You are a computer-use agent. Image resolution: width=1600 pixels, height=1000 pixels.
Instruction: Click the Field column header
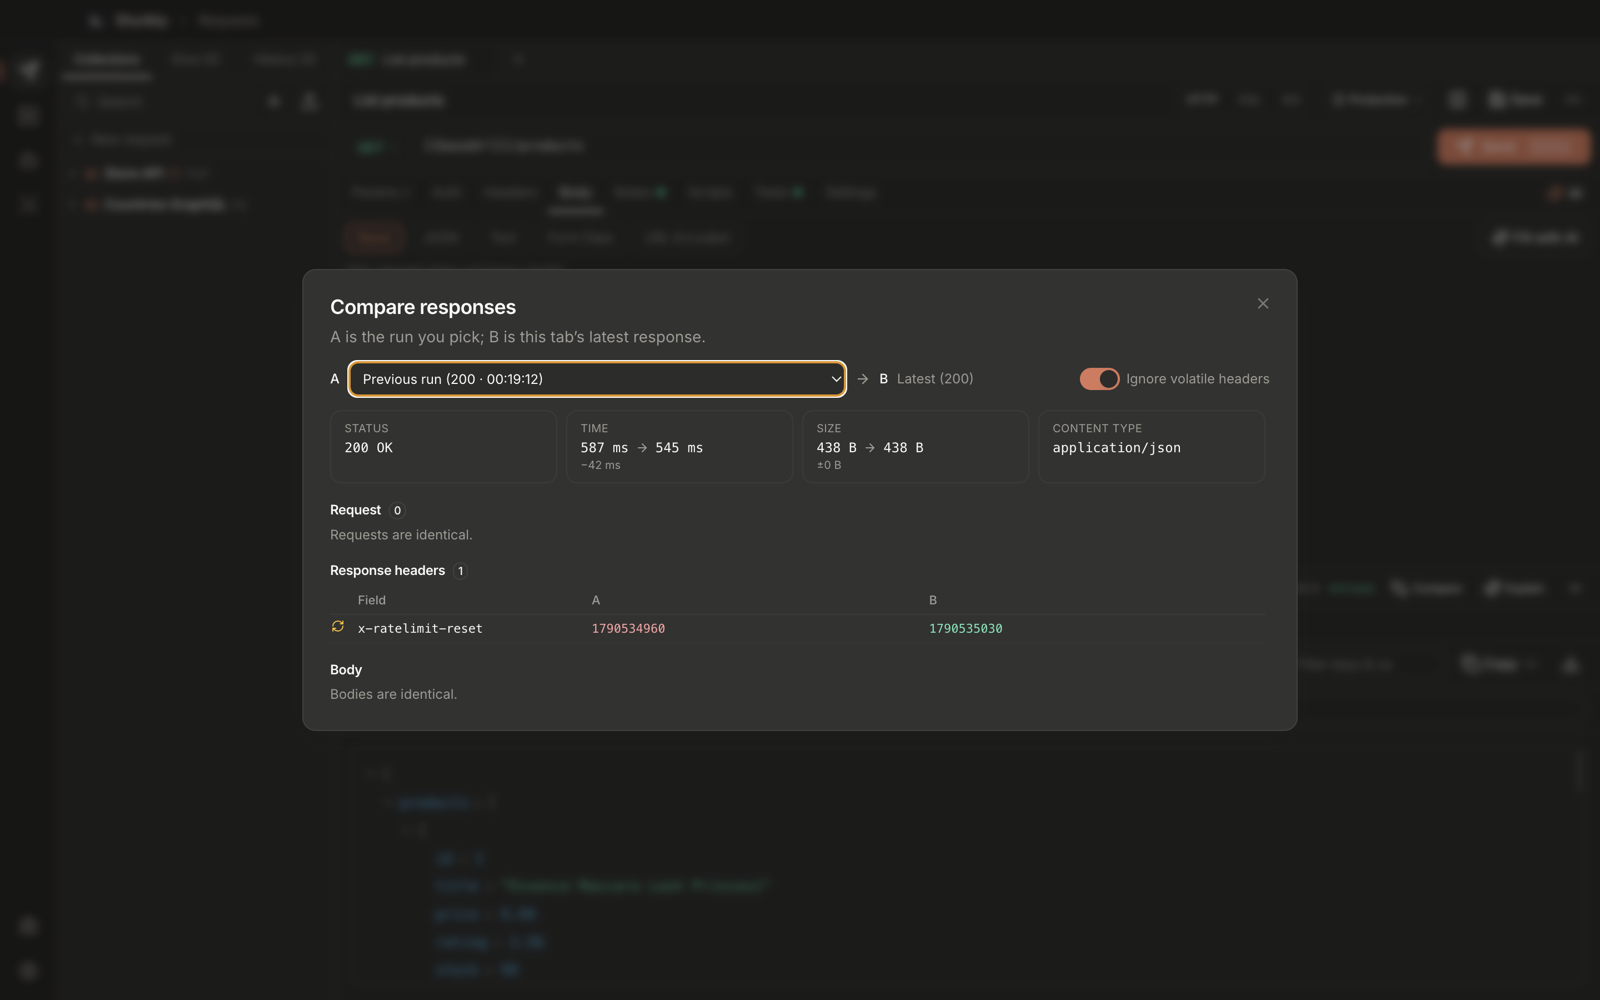point(372,600)
